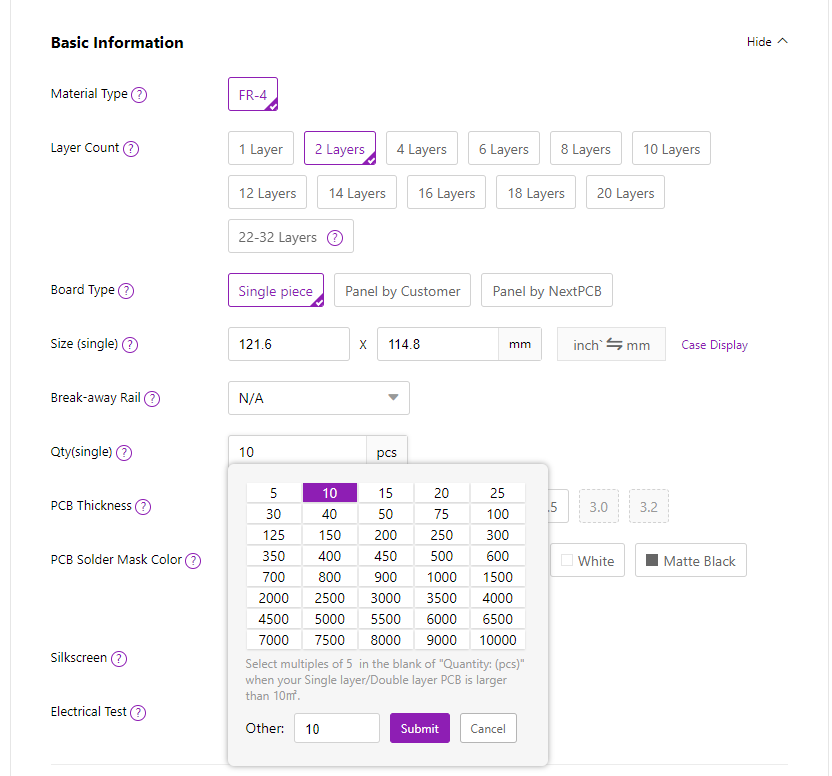This screenshot has height=776, width=832.
Task: Click help icon next to Silkscreen
Action: (x=119, y=659)
